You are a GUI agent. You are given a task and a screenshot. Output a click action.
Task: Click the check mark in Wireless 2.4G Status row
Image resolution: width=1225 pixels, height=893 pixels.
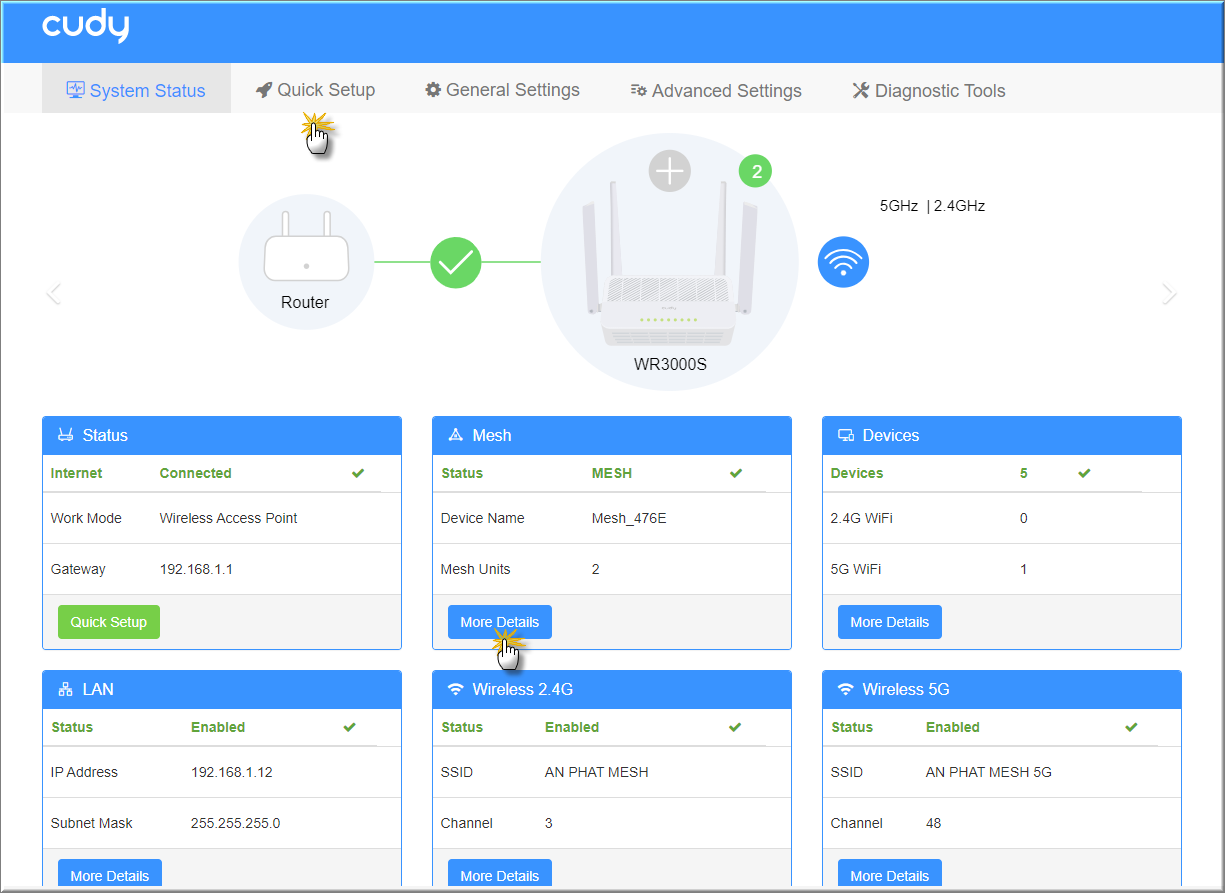click(x=735, y=728)
